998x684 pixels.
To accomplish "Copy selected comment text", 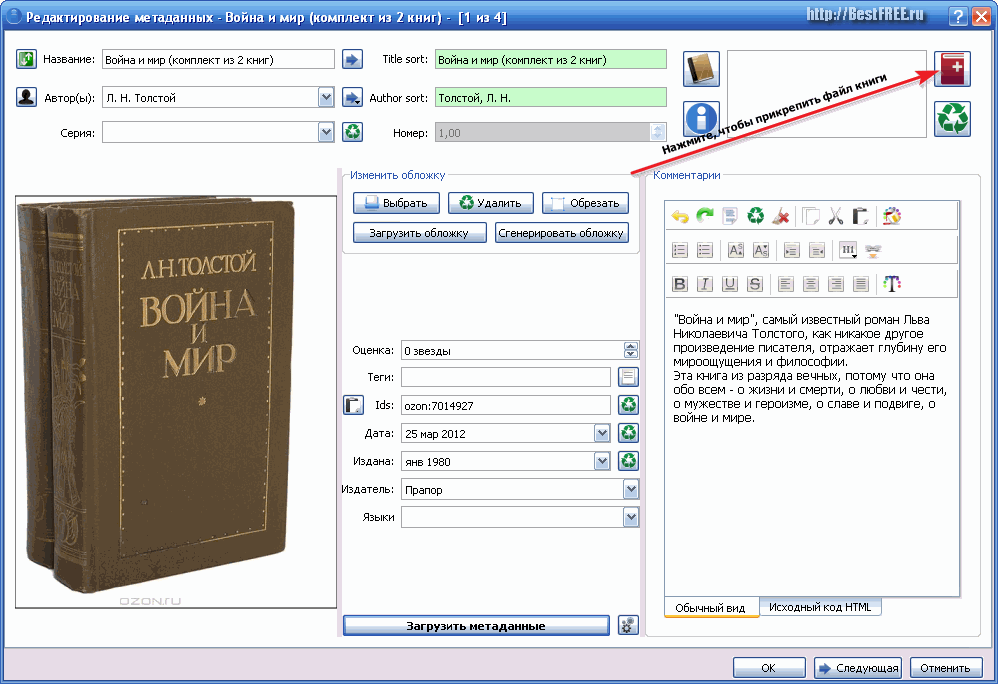I will (x=811, y=216).
